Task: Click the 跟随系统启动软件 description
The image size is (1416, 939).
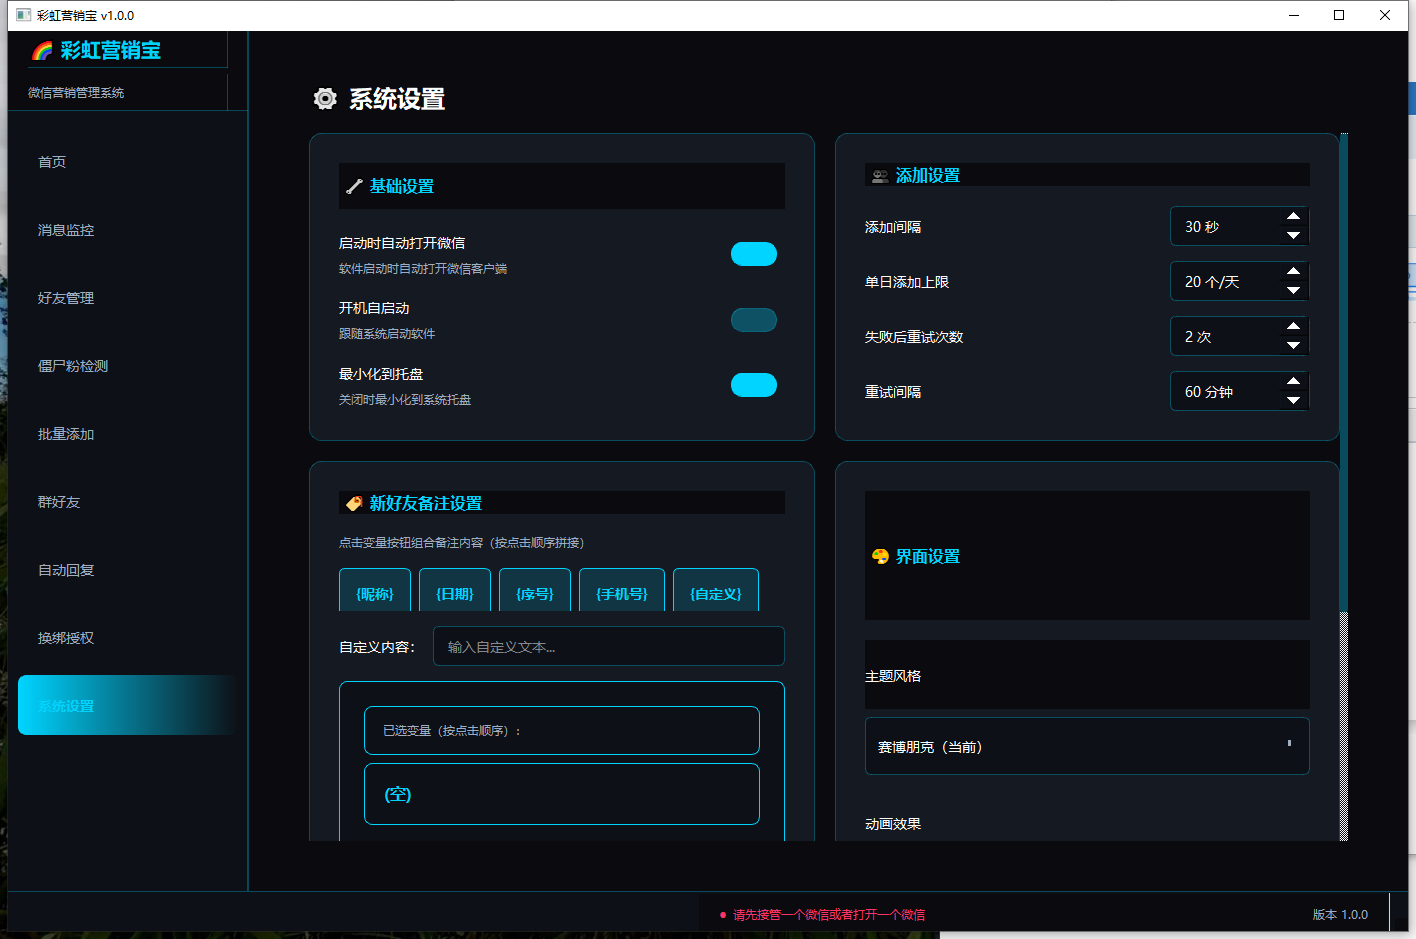Action: tap(387, 334)
